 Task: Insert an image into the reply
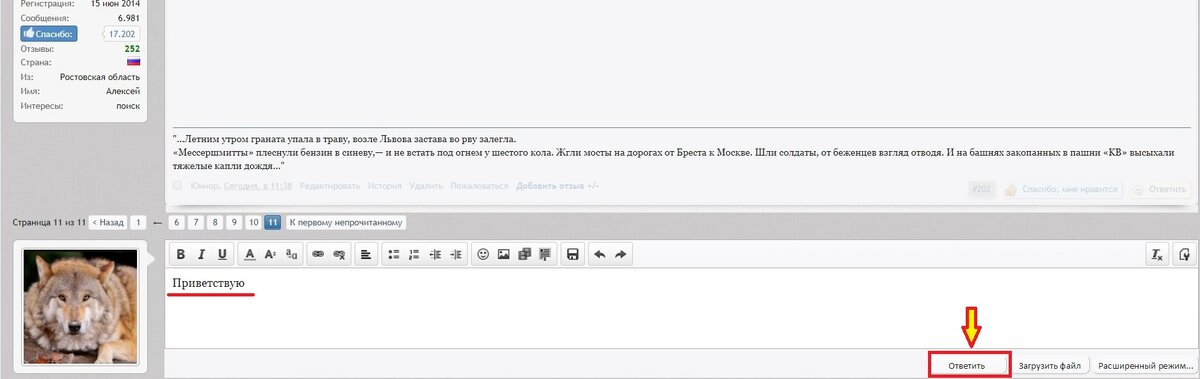coord(504,255)
